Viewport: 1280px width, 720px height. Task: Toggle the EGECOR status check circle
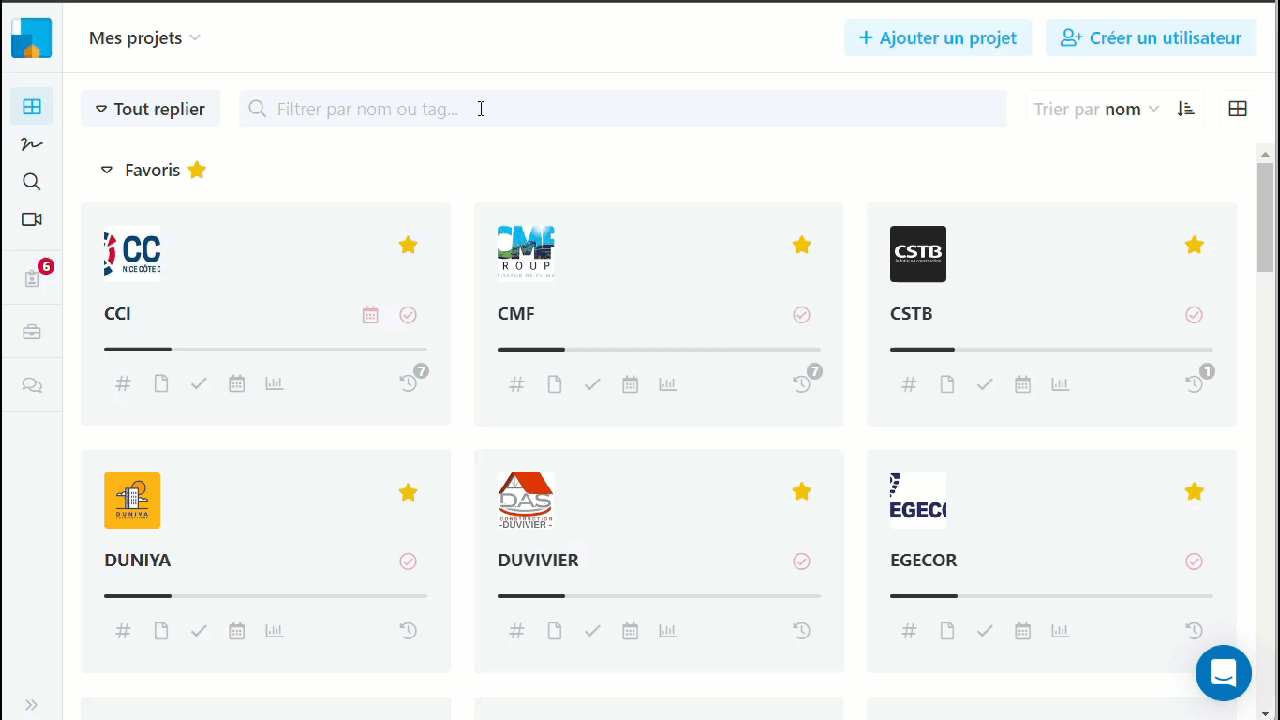[x=1194, y=562]
